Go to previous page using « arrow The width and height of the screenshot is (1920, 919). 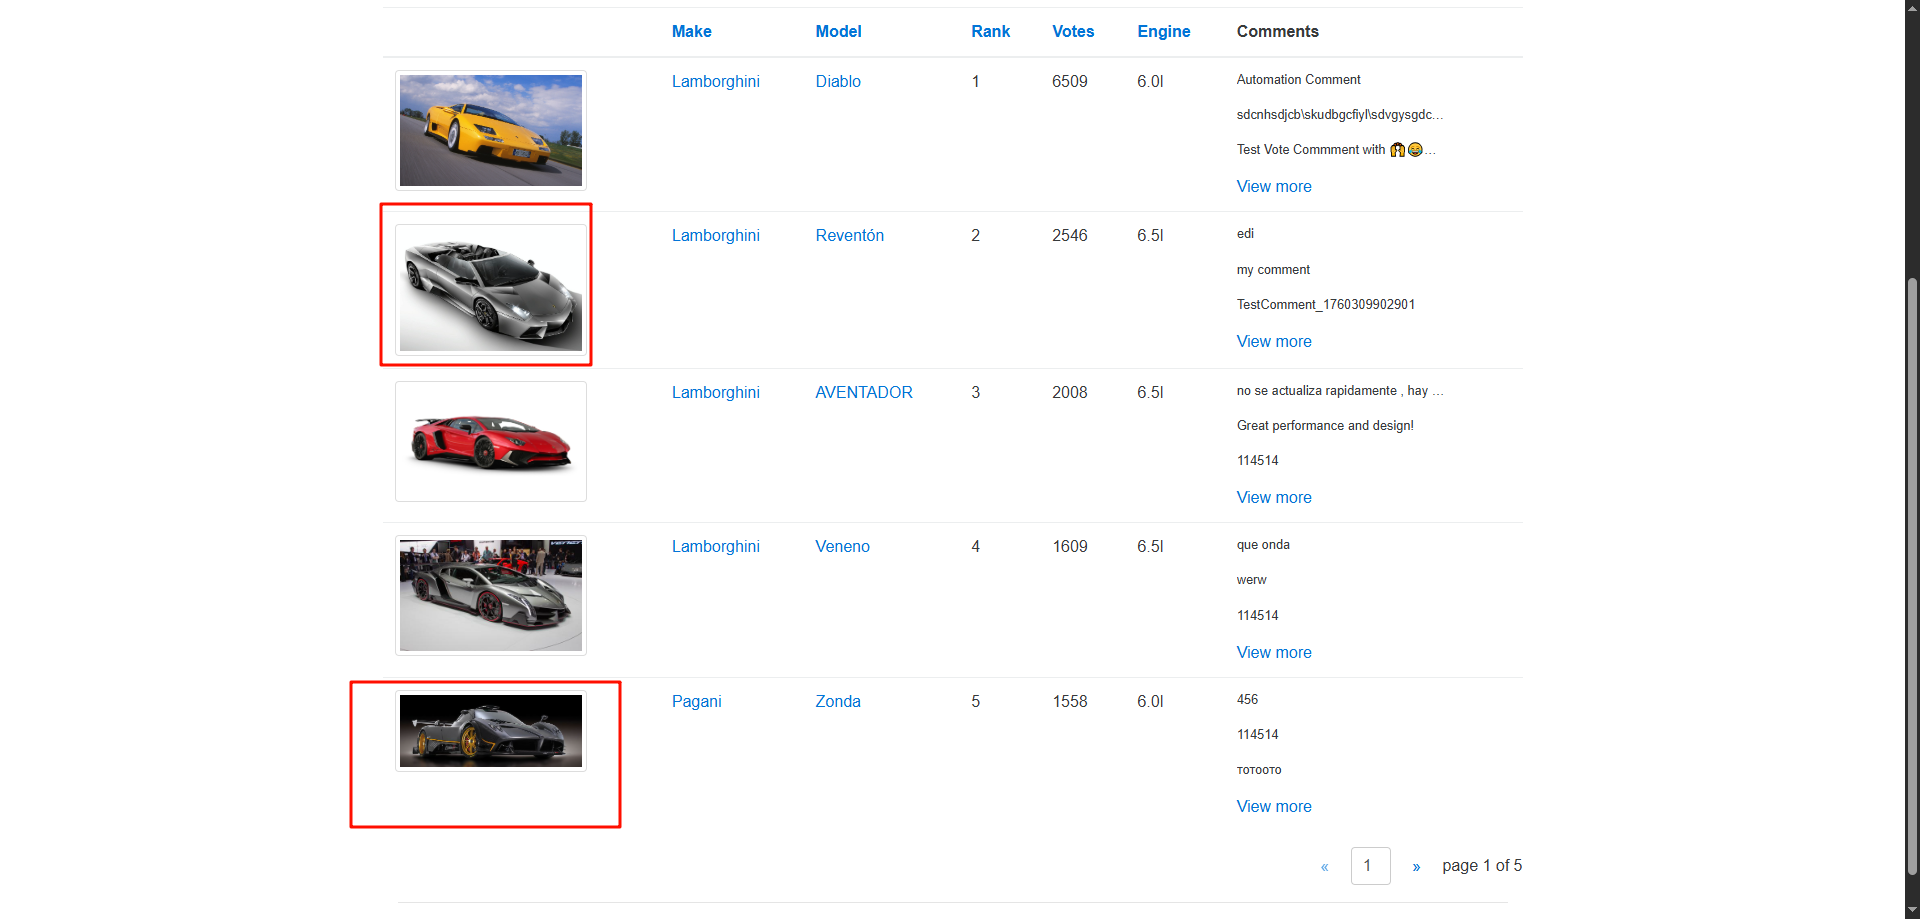click(1324, 867)
